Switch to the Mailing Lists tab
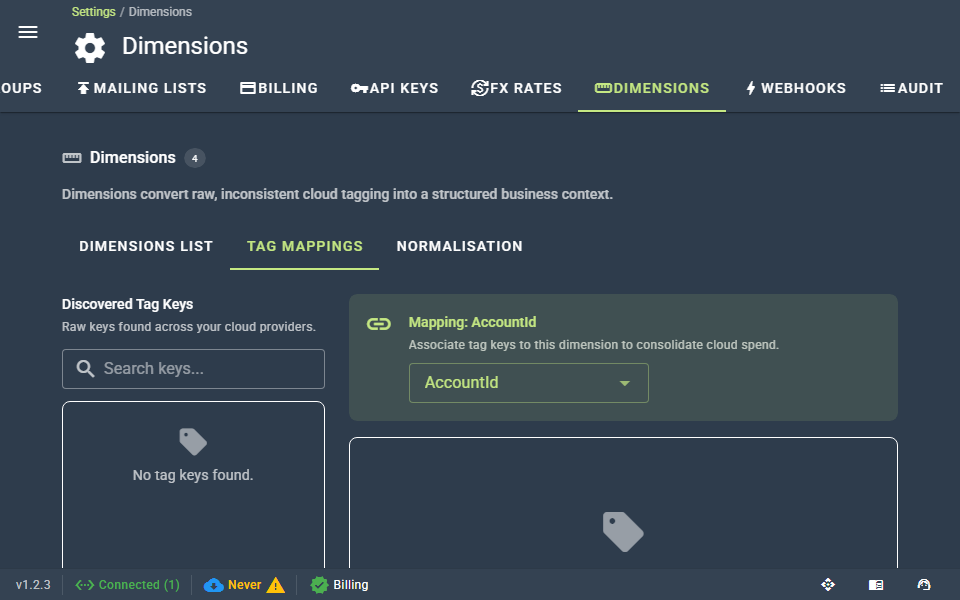960x600 pixels. (141, 88)
